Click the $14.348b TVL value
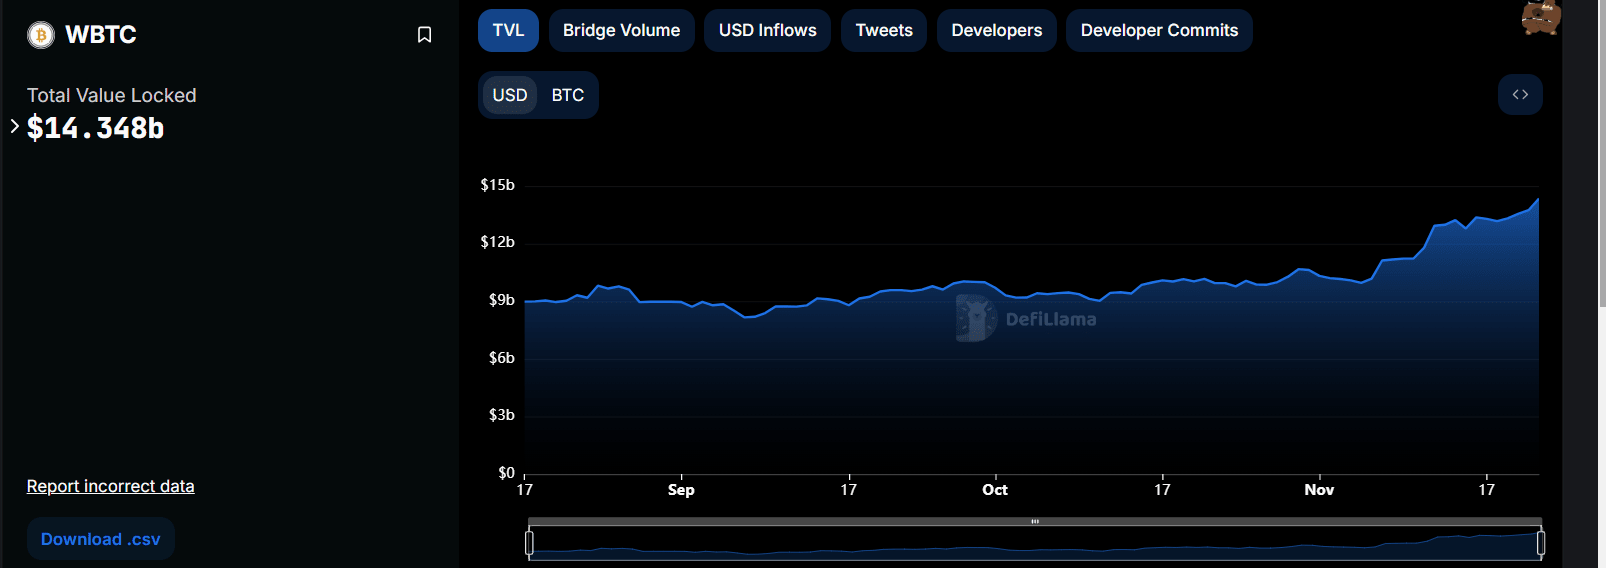 (x=95, y=128)
